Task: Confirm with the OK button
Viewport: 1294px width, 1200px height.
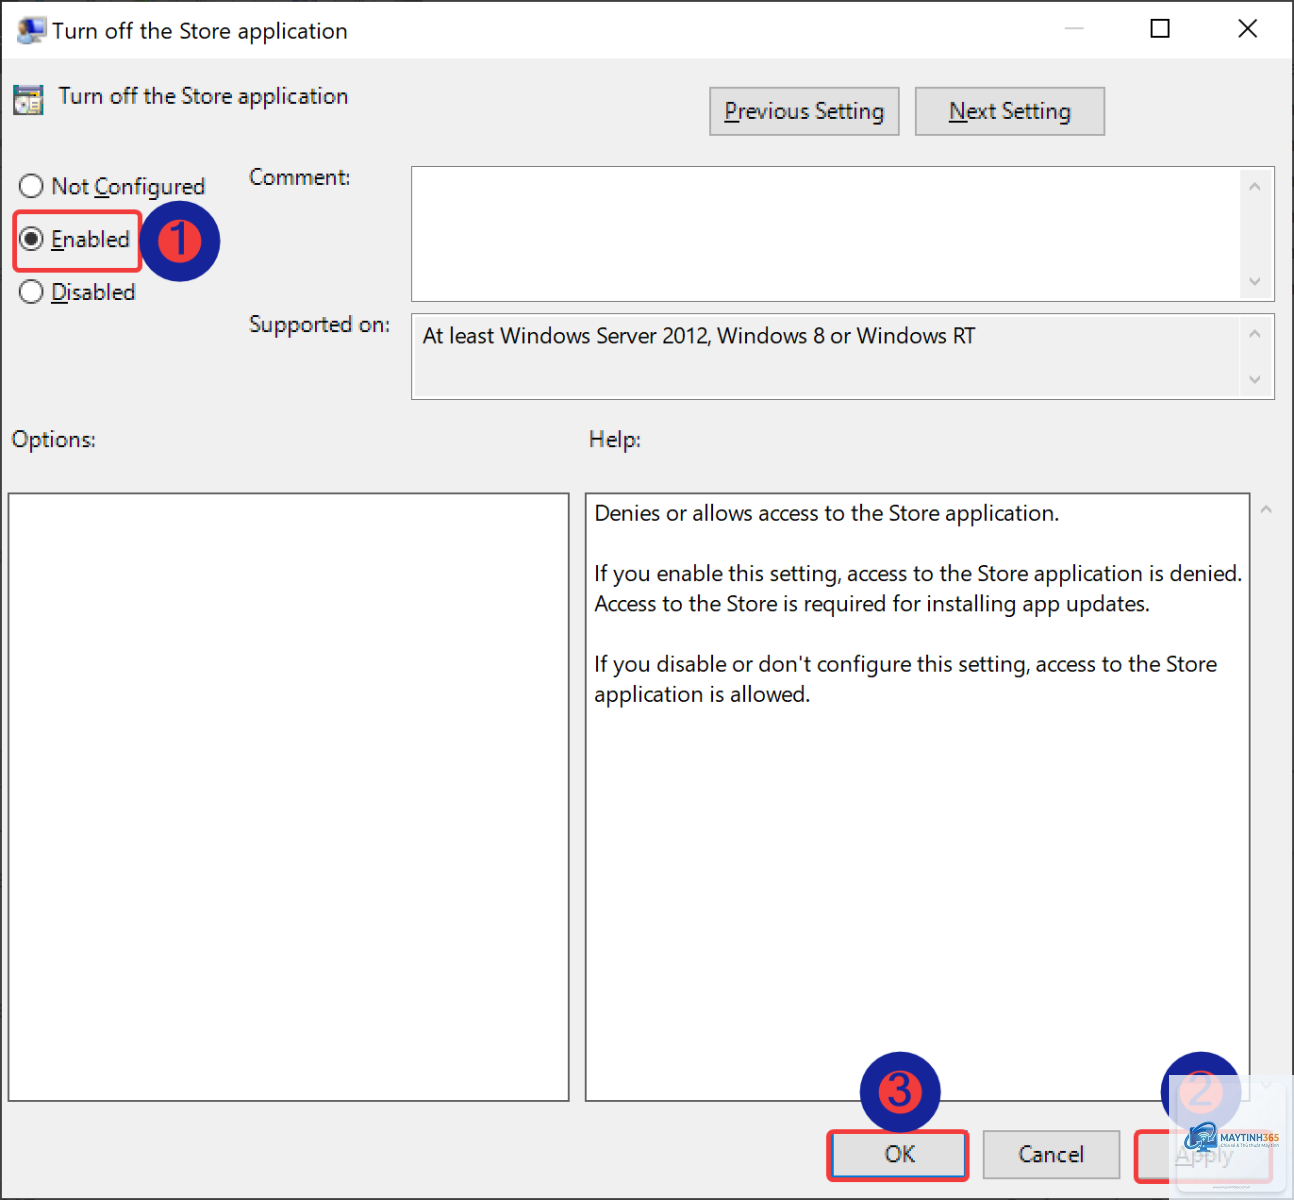Action: click(x=898, y=1155)
